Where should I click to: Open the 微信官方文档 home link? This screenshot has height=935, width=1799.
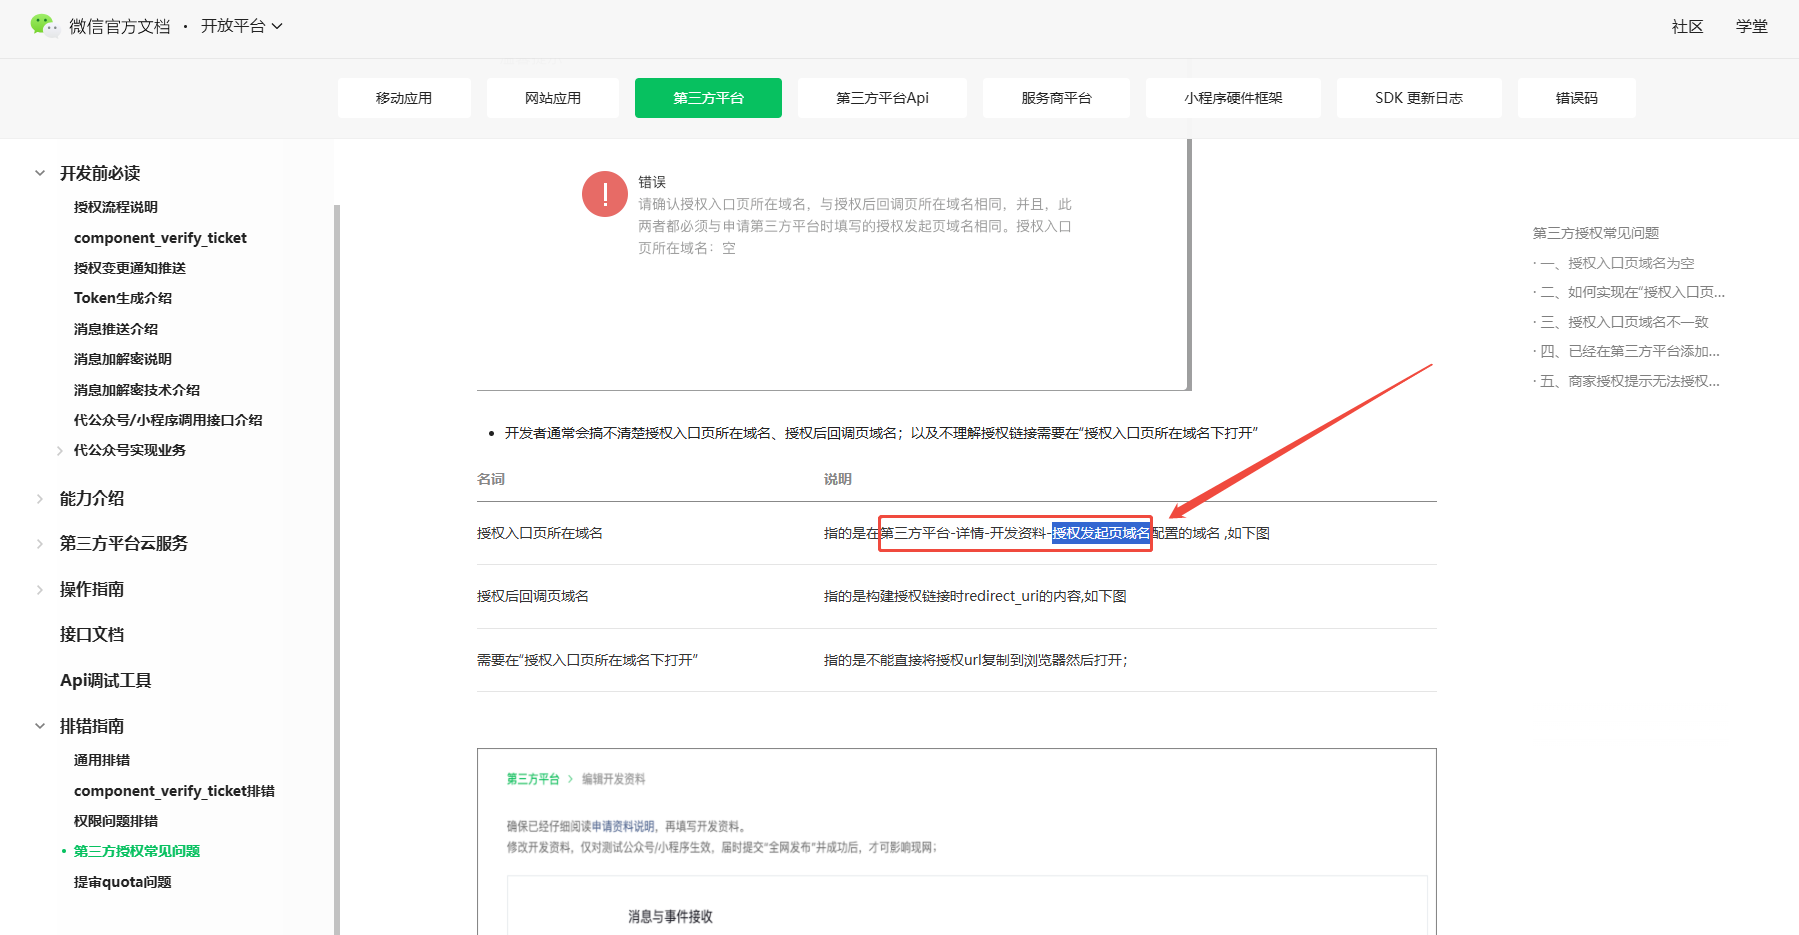[120, 26]
